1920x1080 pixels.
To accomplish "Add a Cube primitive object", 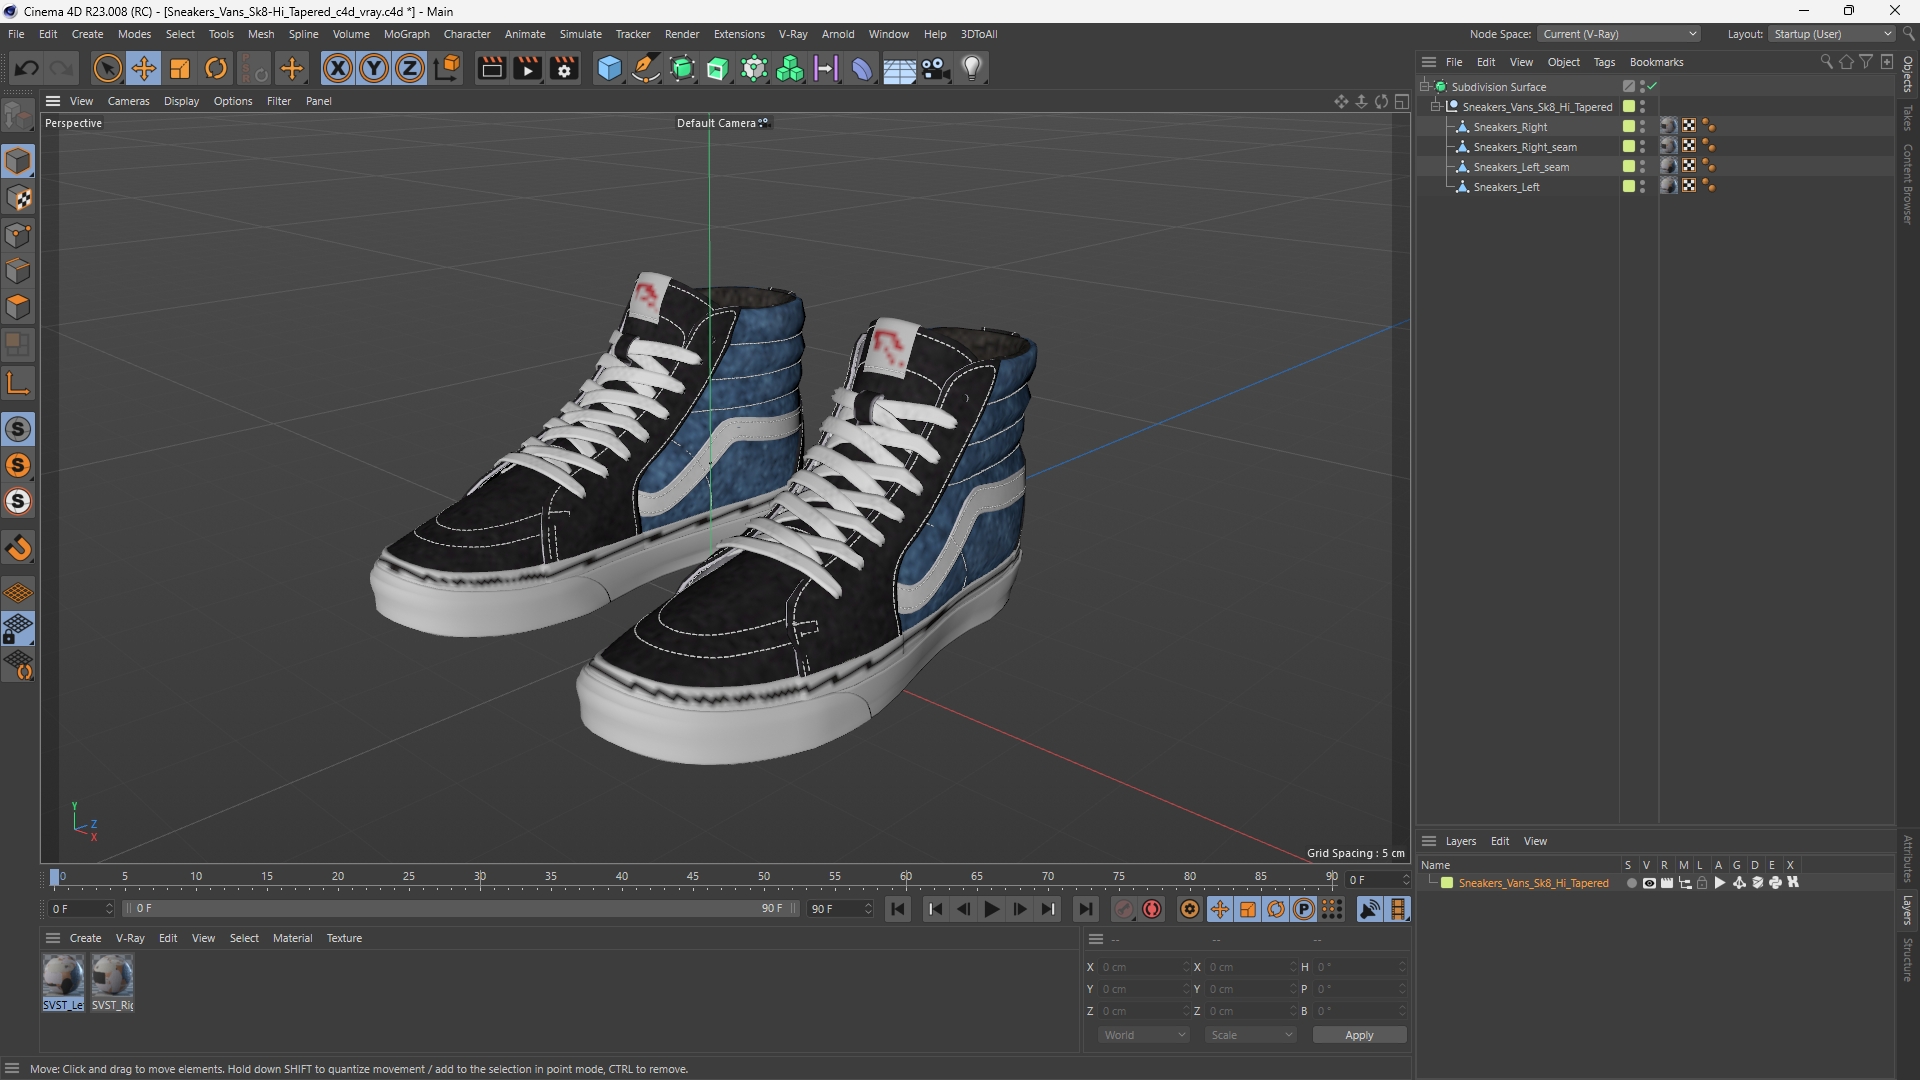I will coord(609,68).
